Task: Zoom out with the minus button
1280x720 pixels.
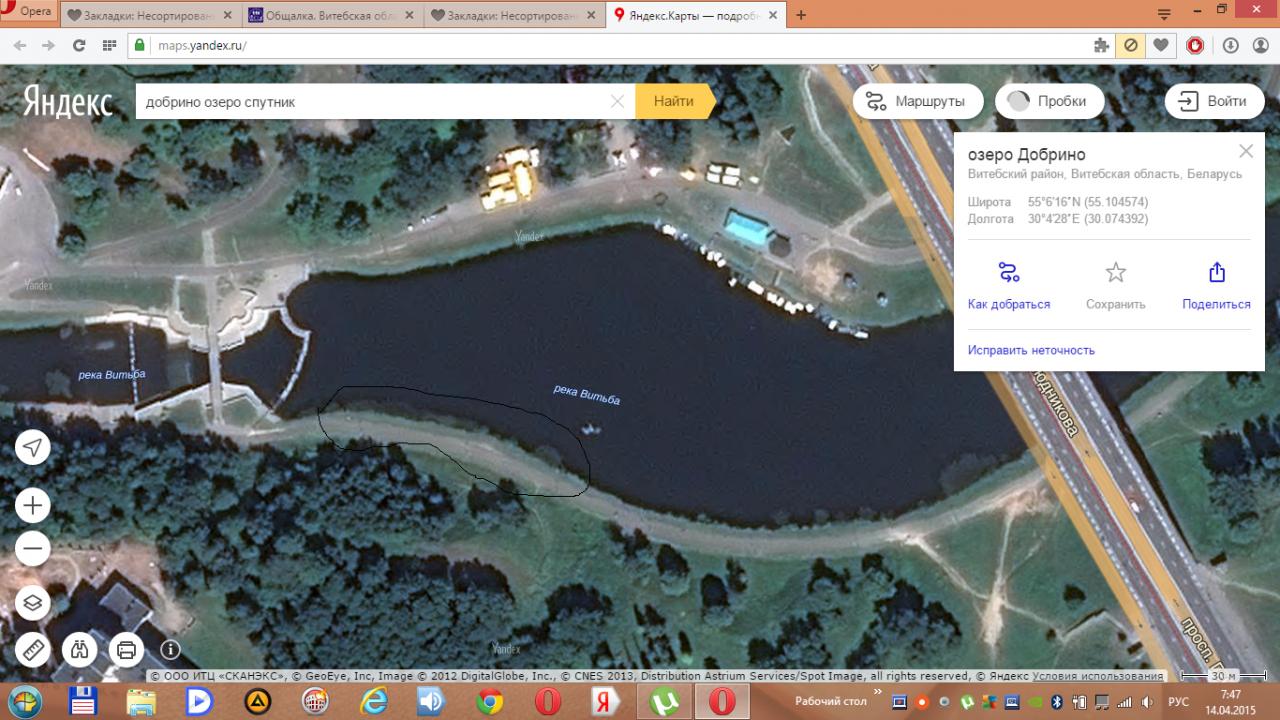Action: coord(33,549)
